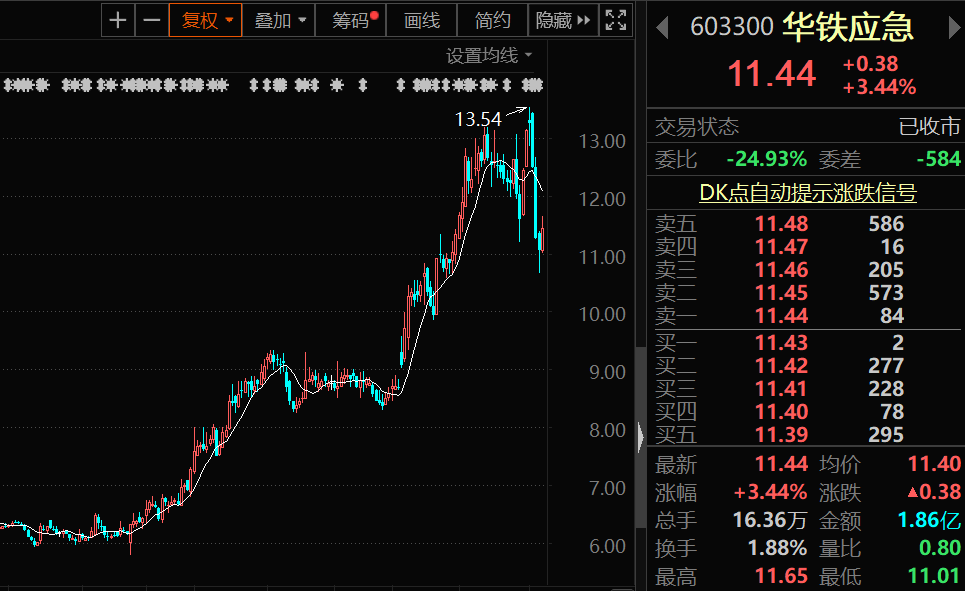Click the minus zoom-out chart button
The image size is (965, 591).
[x=151, y=20]
